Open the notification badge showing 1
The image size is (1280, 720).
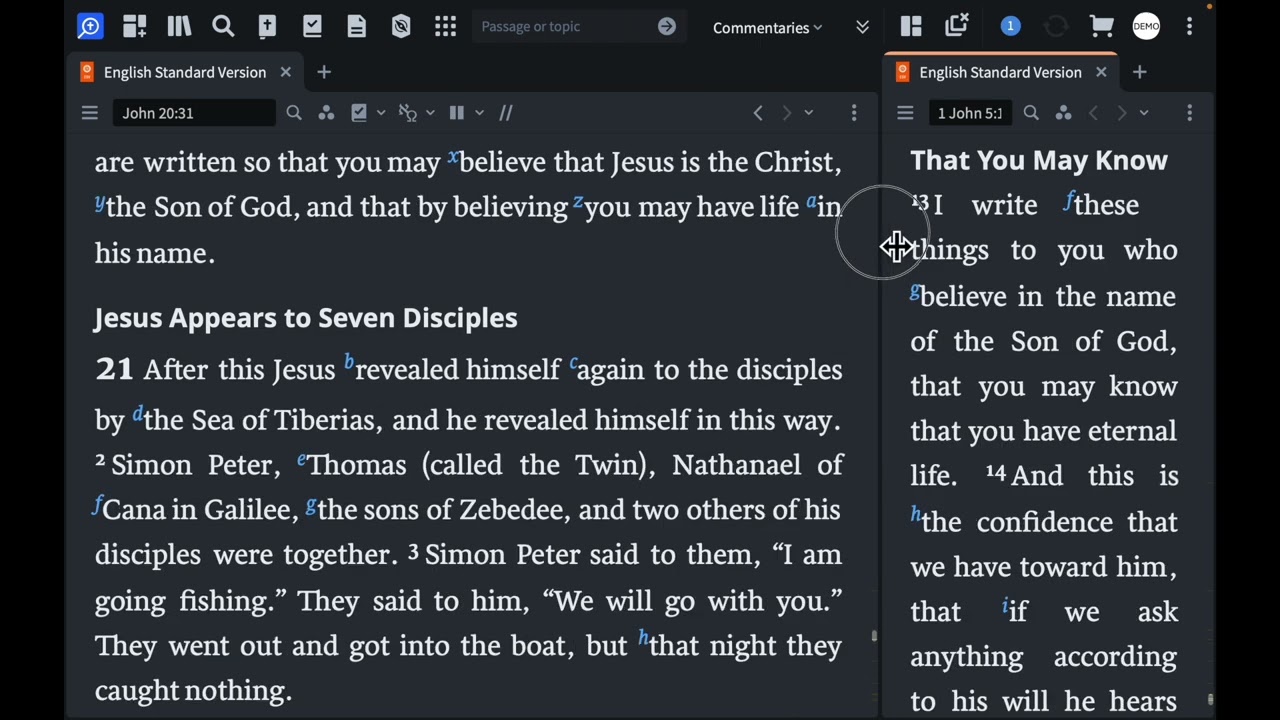[x=1010, y=27]
